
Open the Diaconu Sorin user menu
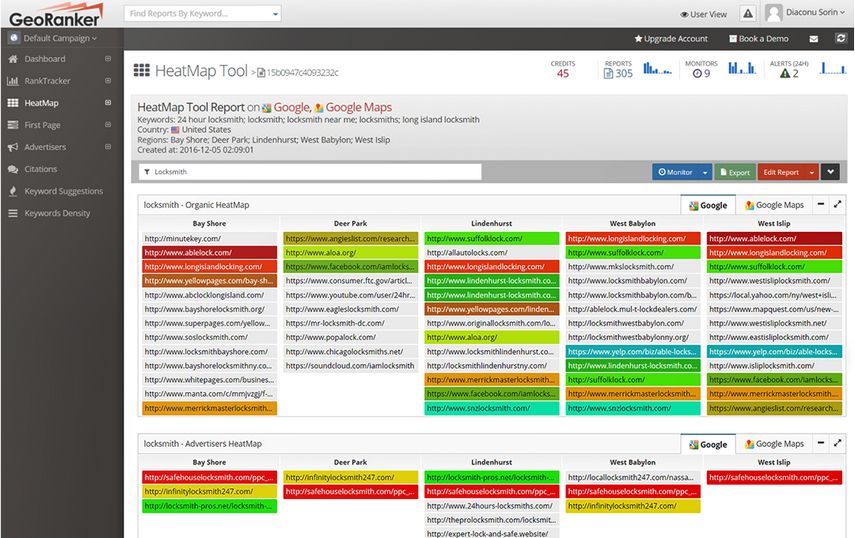815,12
